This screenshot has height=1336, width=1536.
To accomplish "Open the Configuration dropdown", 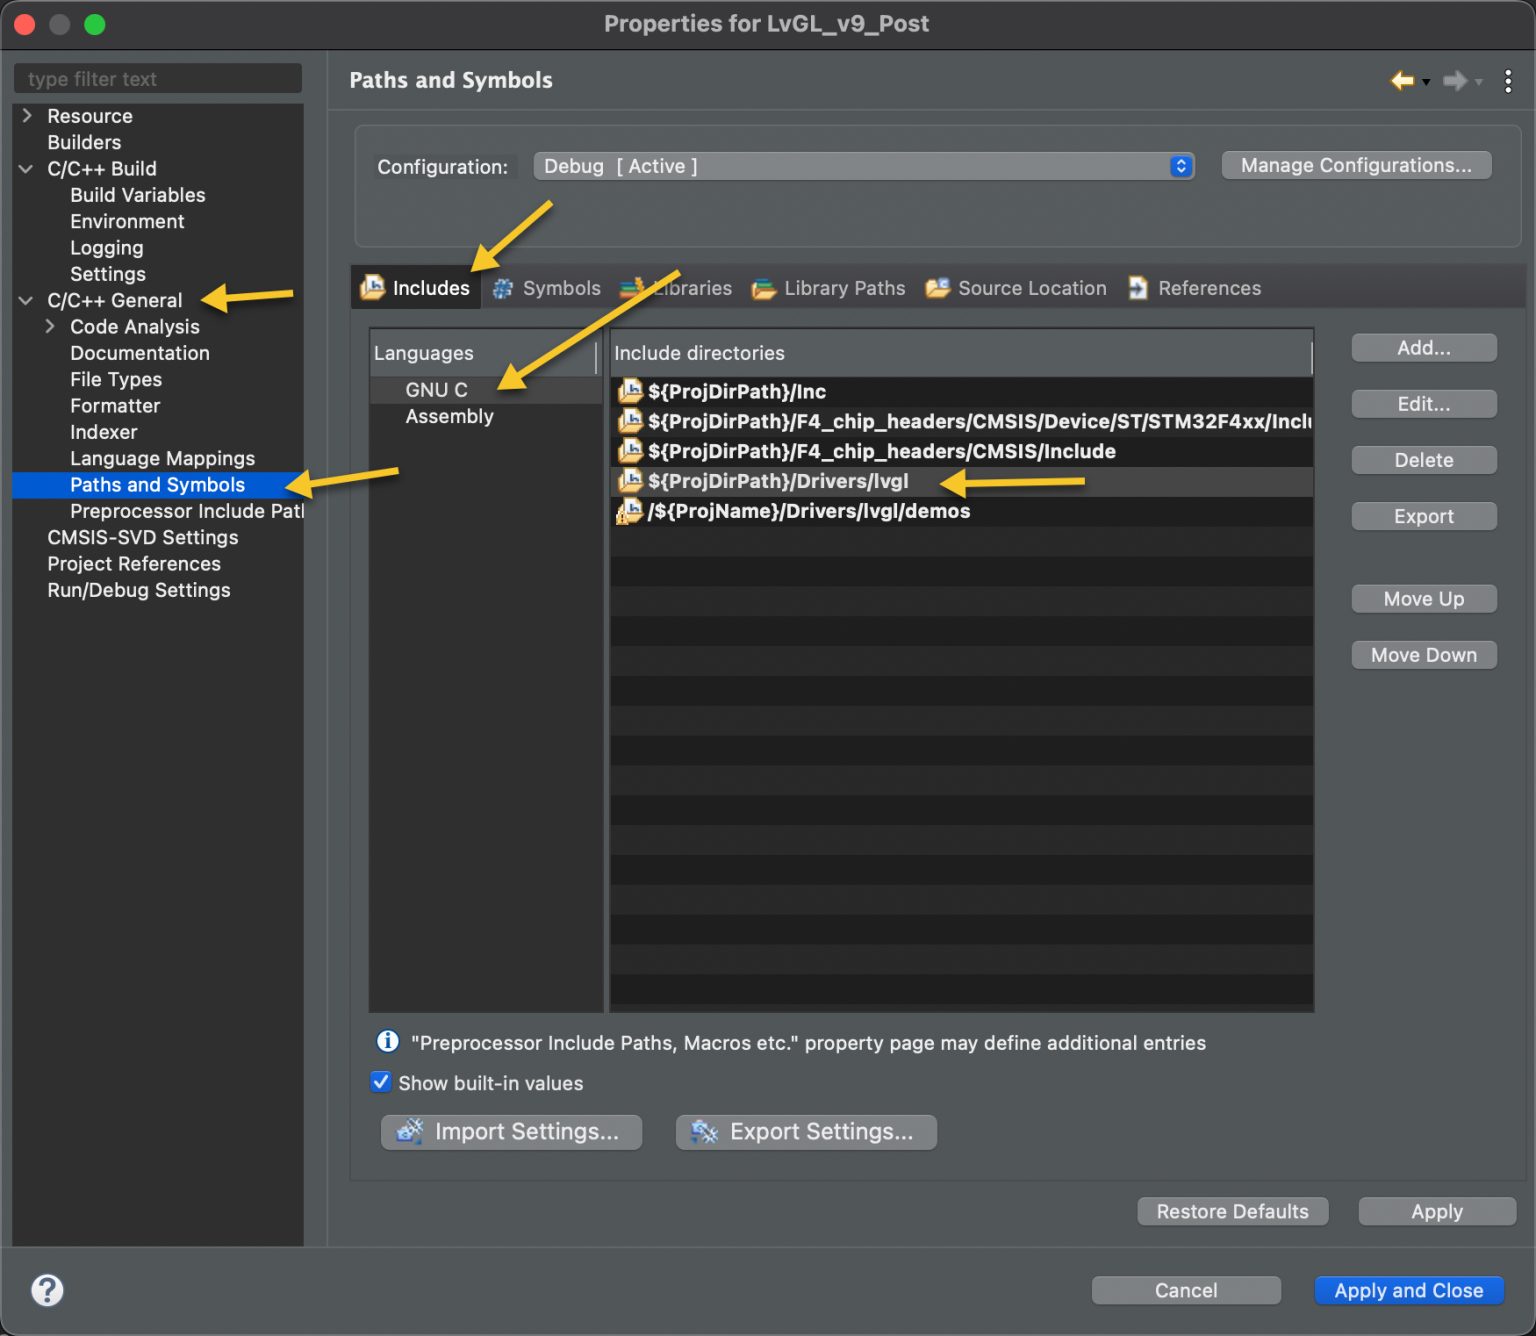I will coord(1180,166).
